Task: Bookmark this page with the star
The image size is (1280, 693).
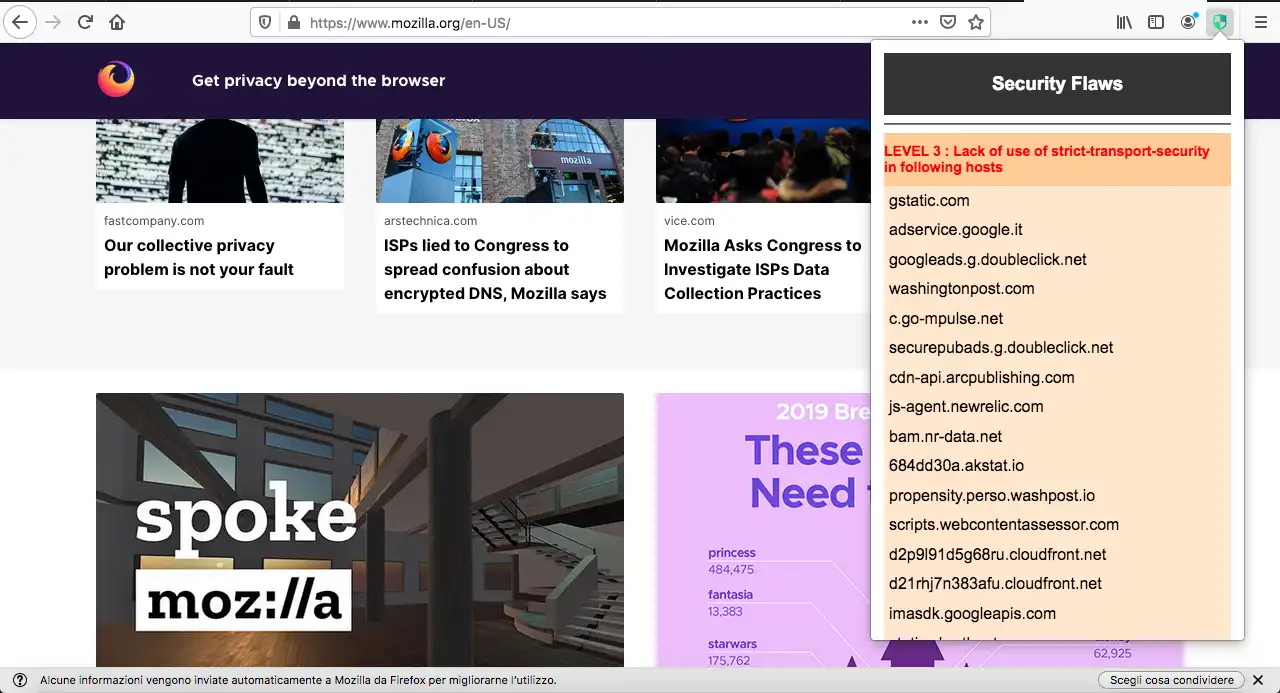Action: (x=976, y=22)
